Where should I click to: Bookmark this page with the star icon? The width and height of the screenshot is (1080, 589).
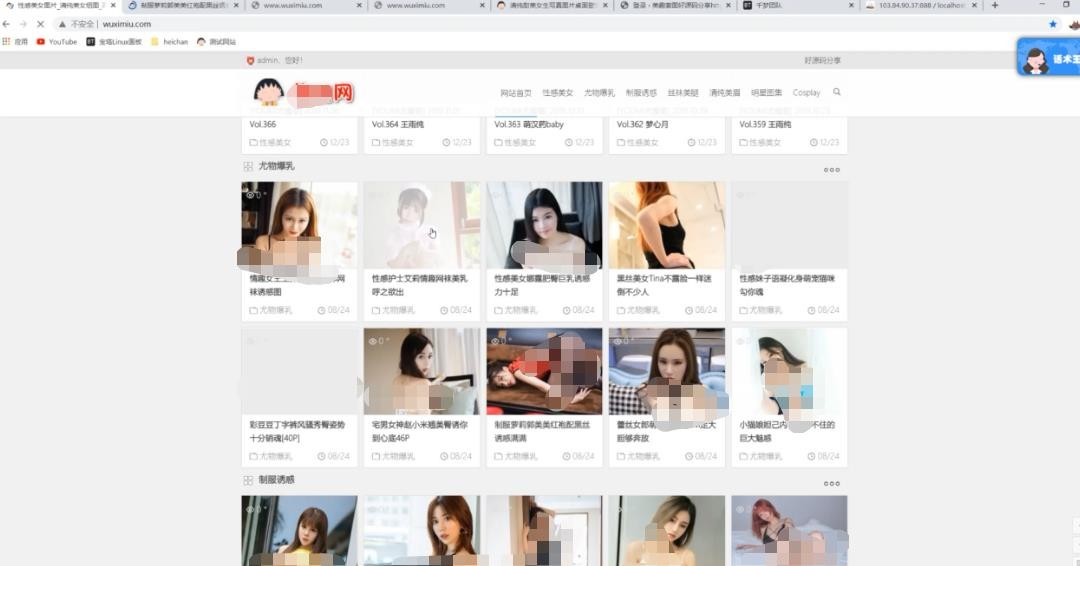click(x=1052, y=24)
